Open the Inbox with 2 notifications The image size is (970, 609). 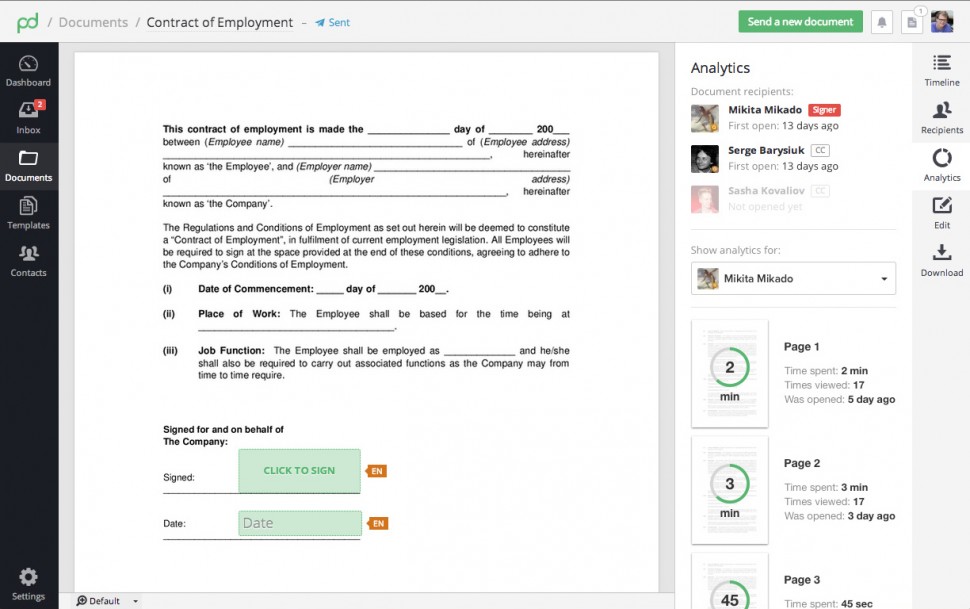point(28,118)
